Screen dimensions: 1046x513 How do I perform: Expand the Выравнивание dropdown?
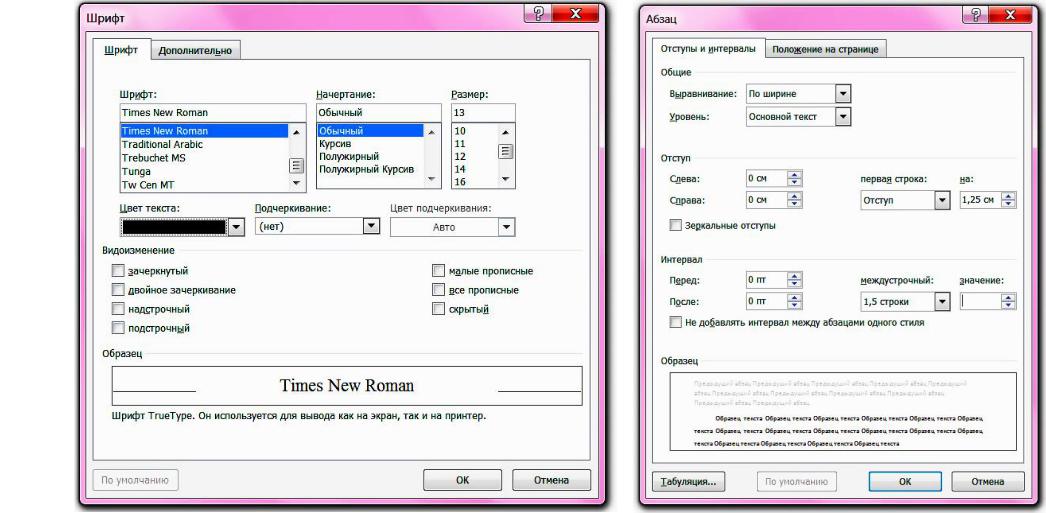(843, 94)
